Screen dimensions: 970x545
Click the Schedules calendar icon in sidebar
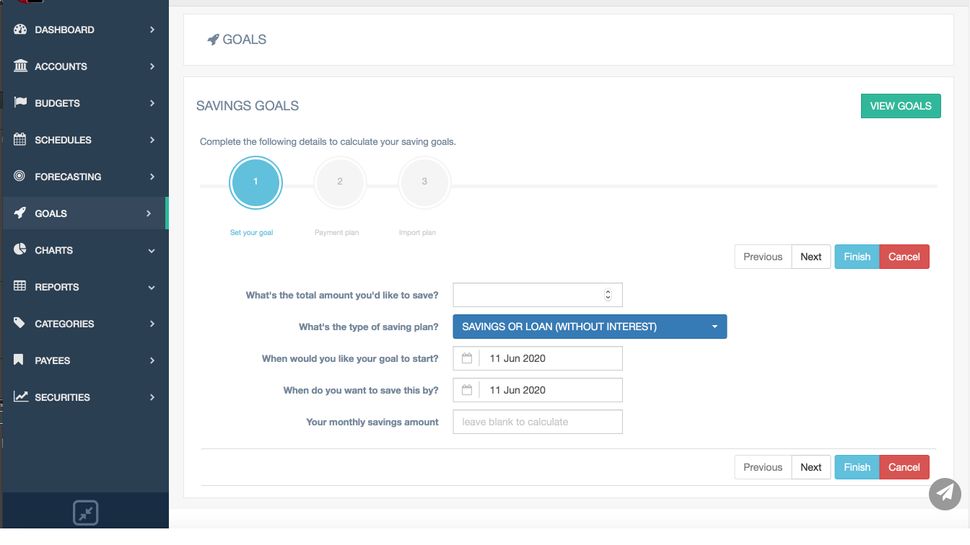pyautogui.click(x=20, y=140)
